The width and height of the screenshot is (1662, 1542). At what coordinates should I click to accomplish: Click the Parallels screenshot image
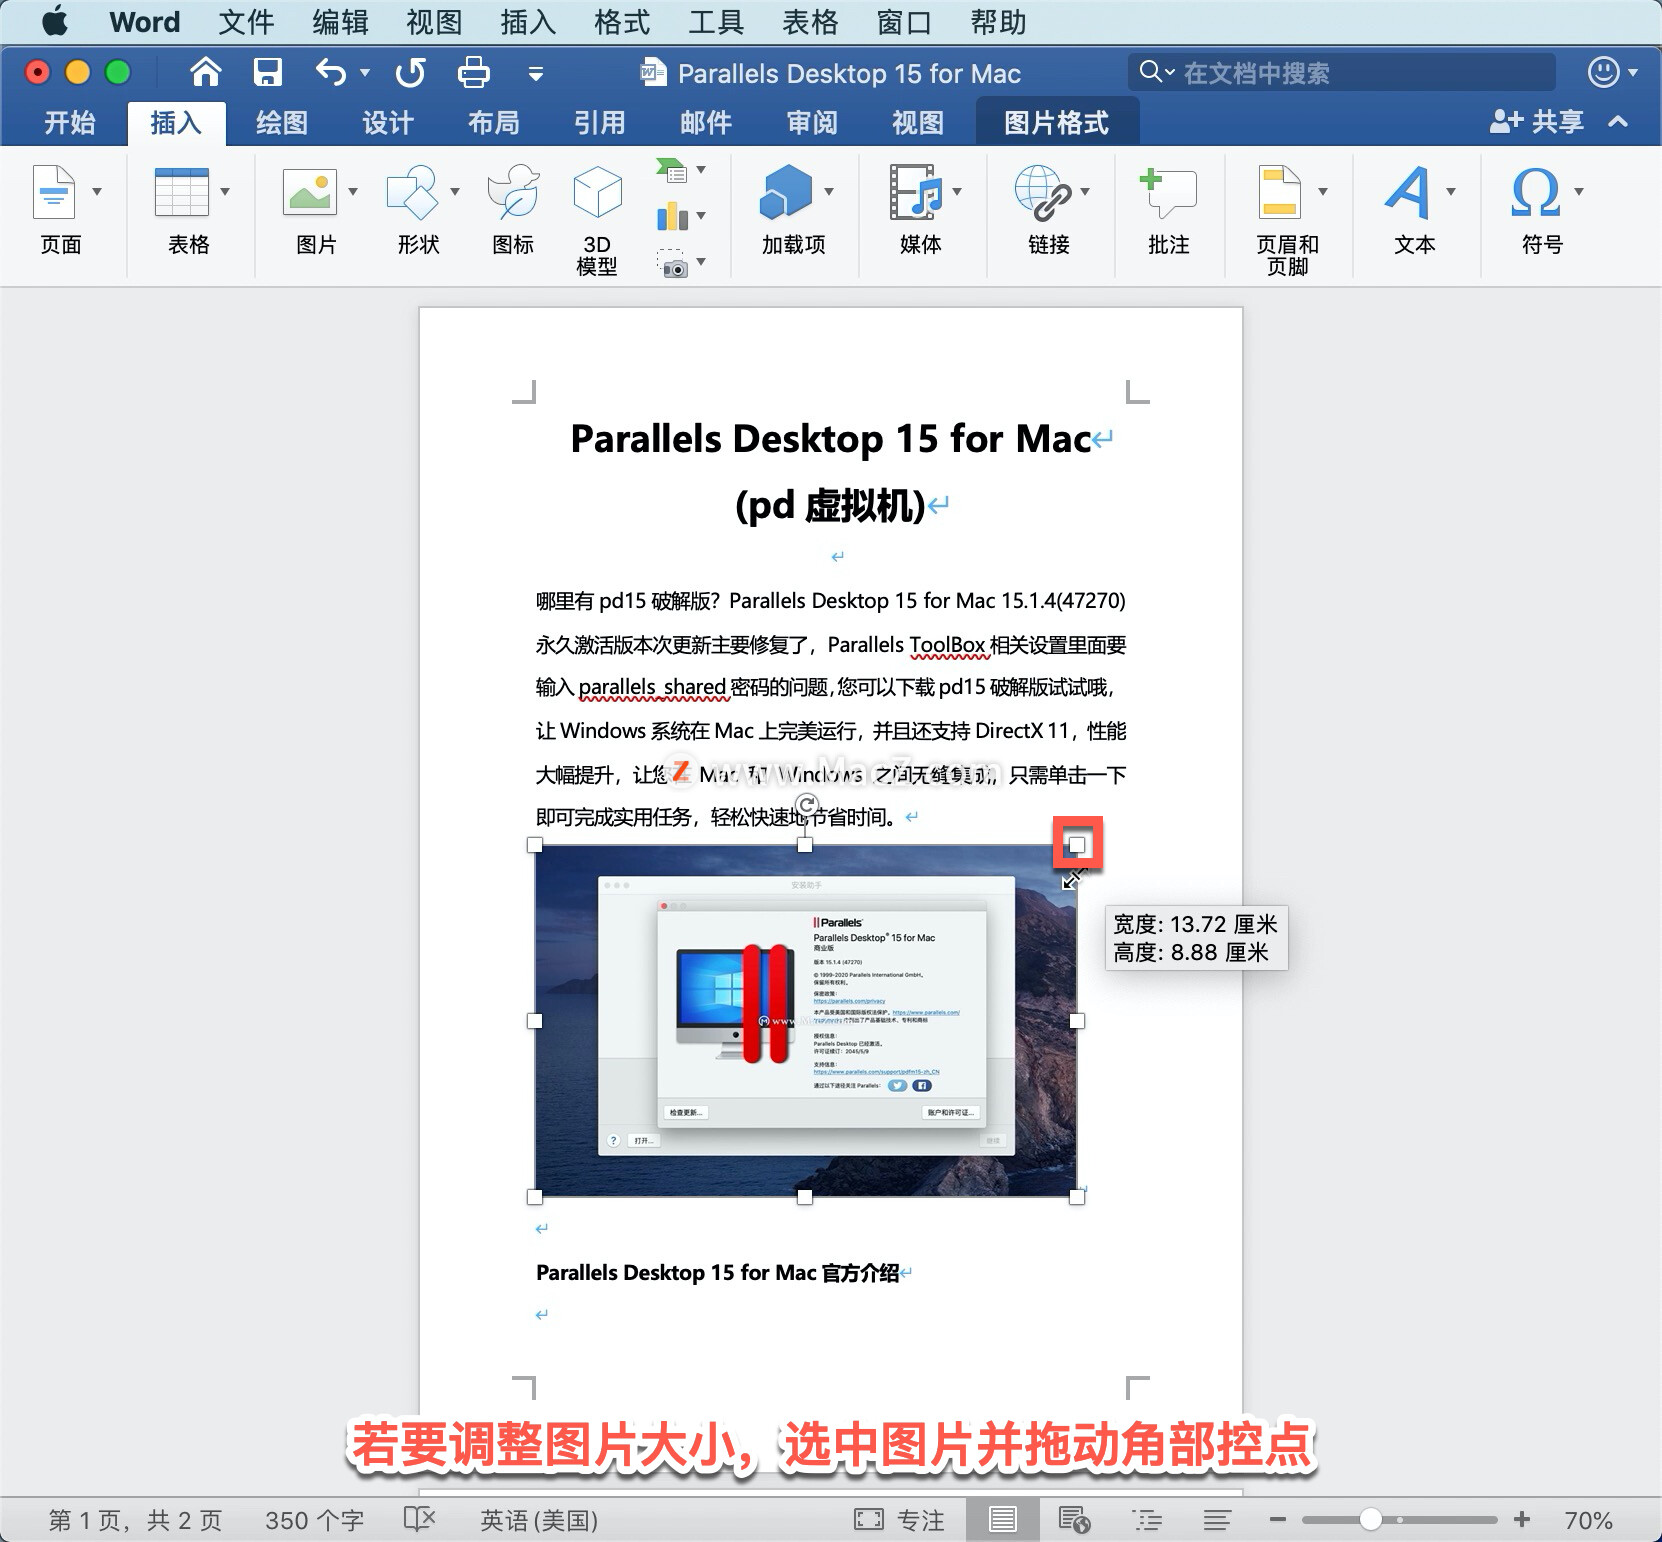click(x=806, y=1021)
